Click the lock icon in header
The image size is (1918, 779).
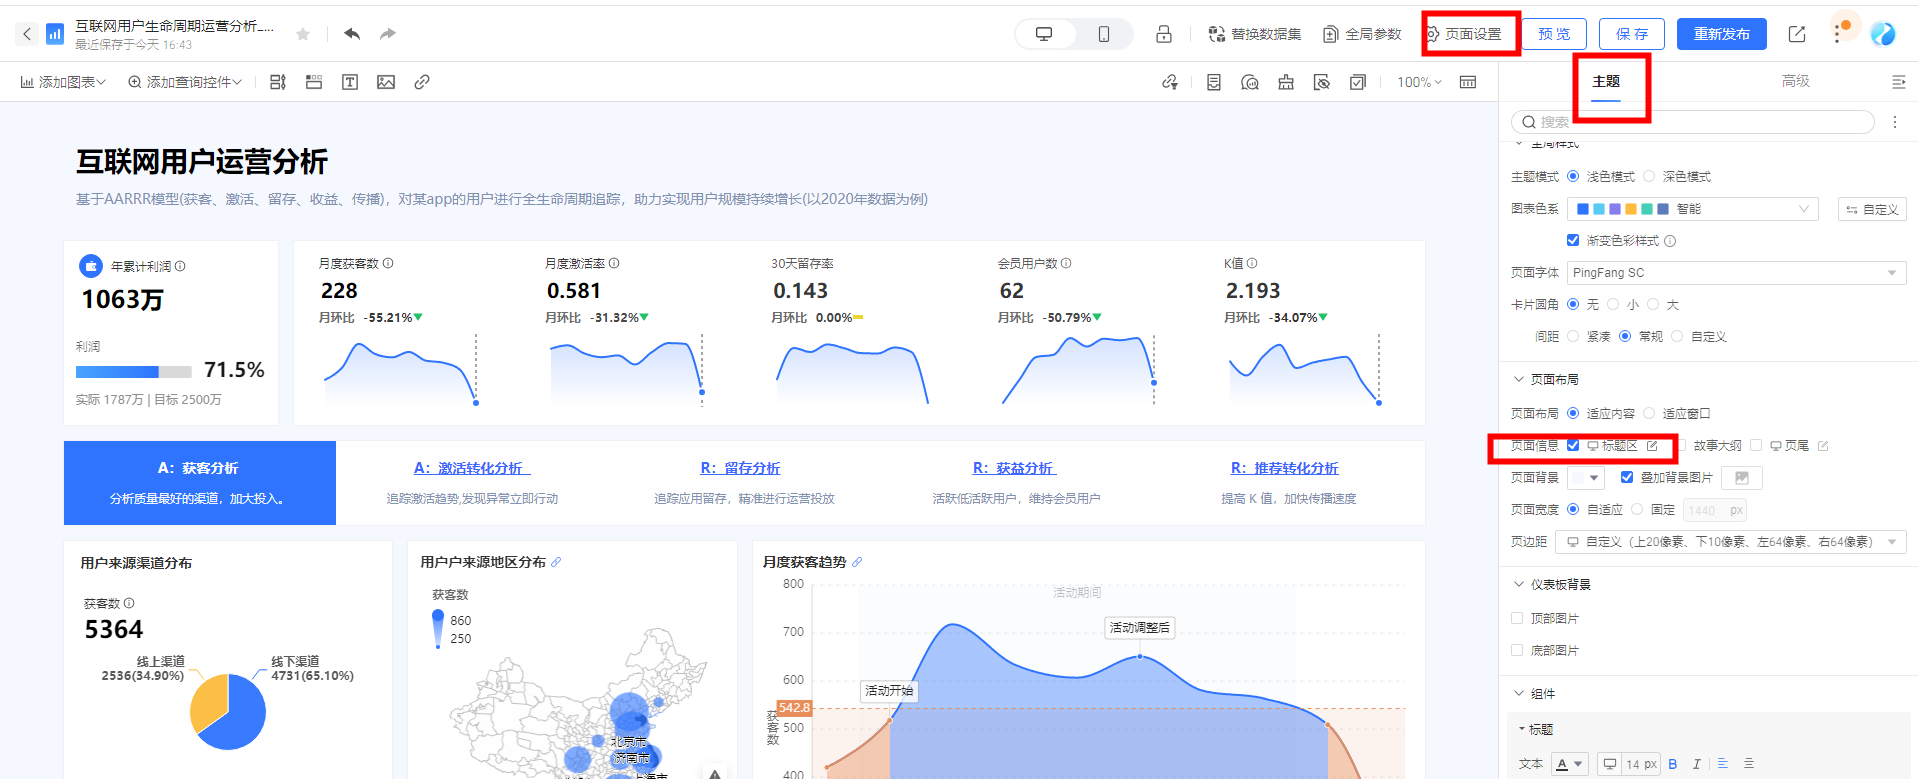coord(1164,34)
